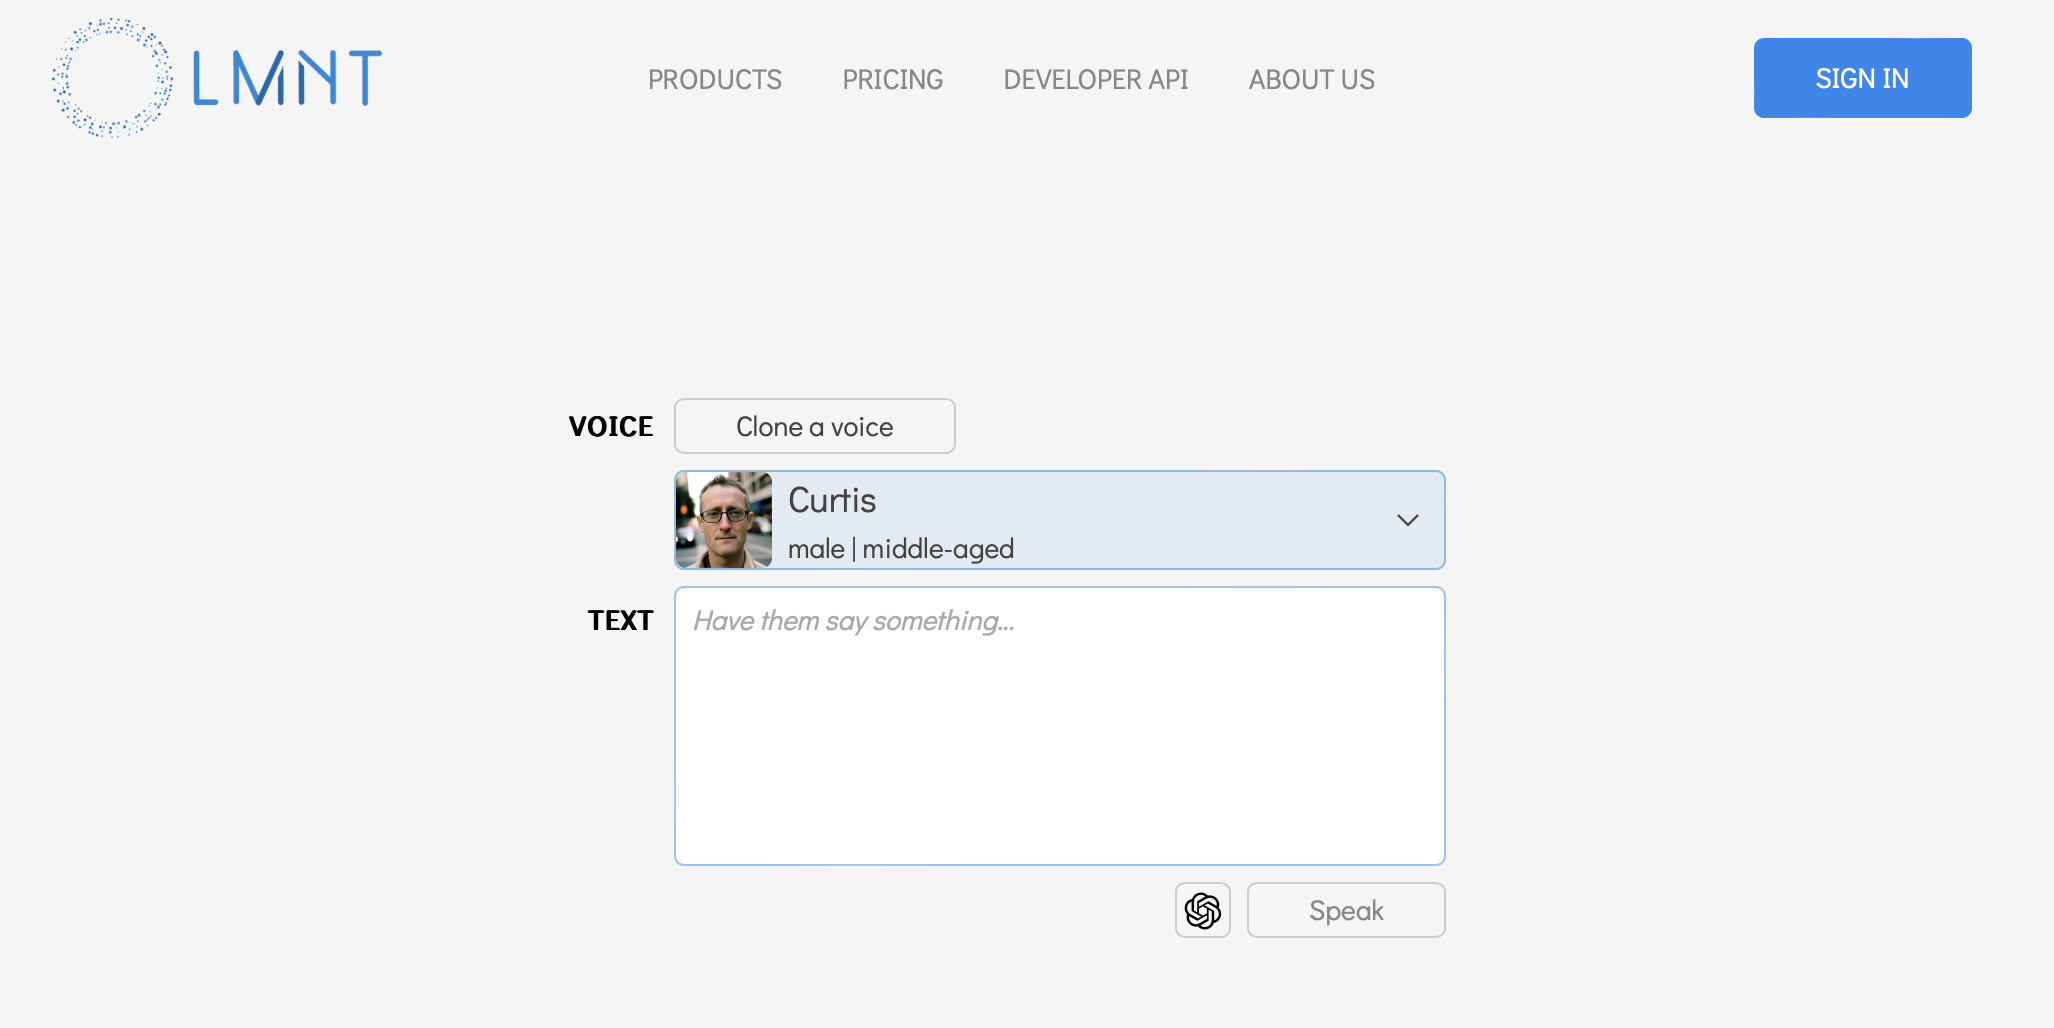Click the Clone a voice button
The image size is (2054, 1028).
[815, 426]
